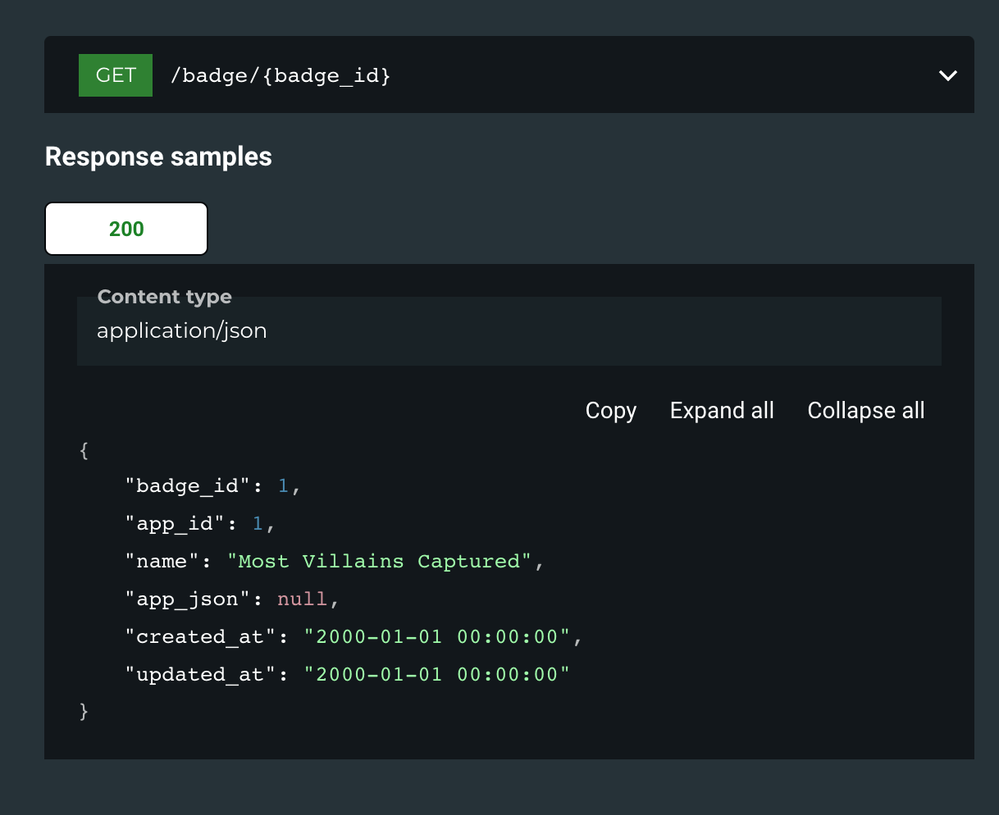Click the Response samples heading
The image size is (999, 815).
tap(158, 157)
